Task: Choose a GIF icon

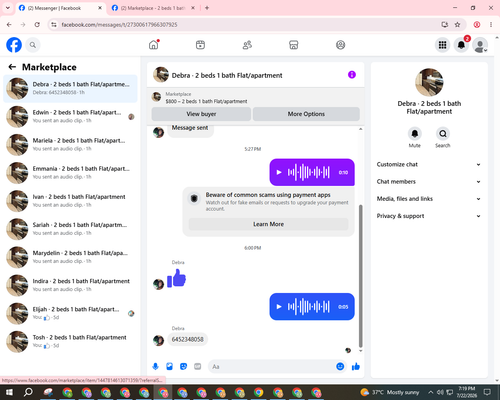Action: pyautogui.click(x=198, y=367)
